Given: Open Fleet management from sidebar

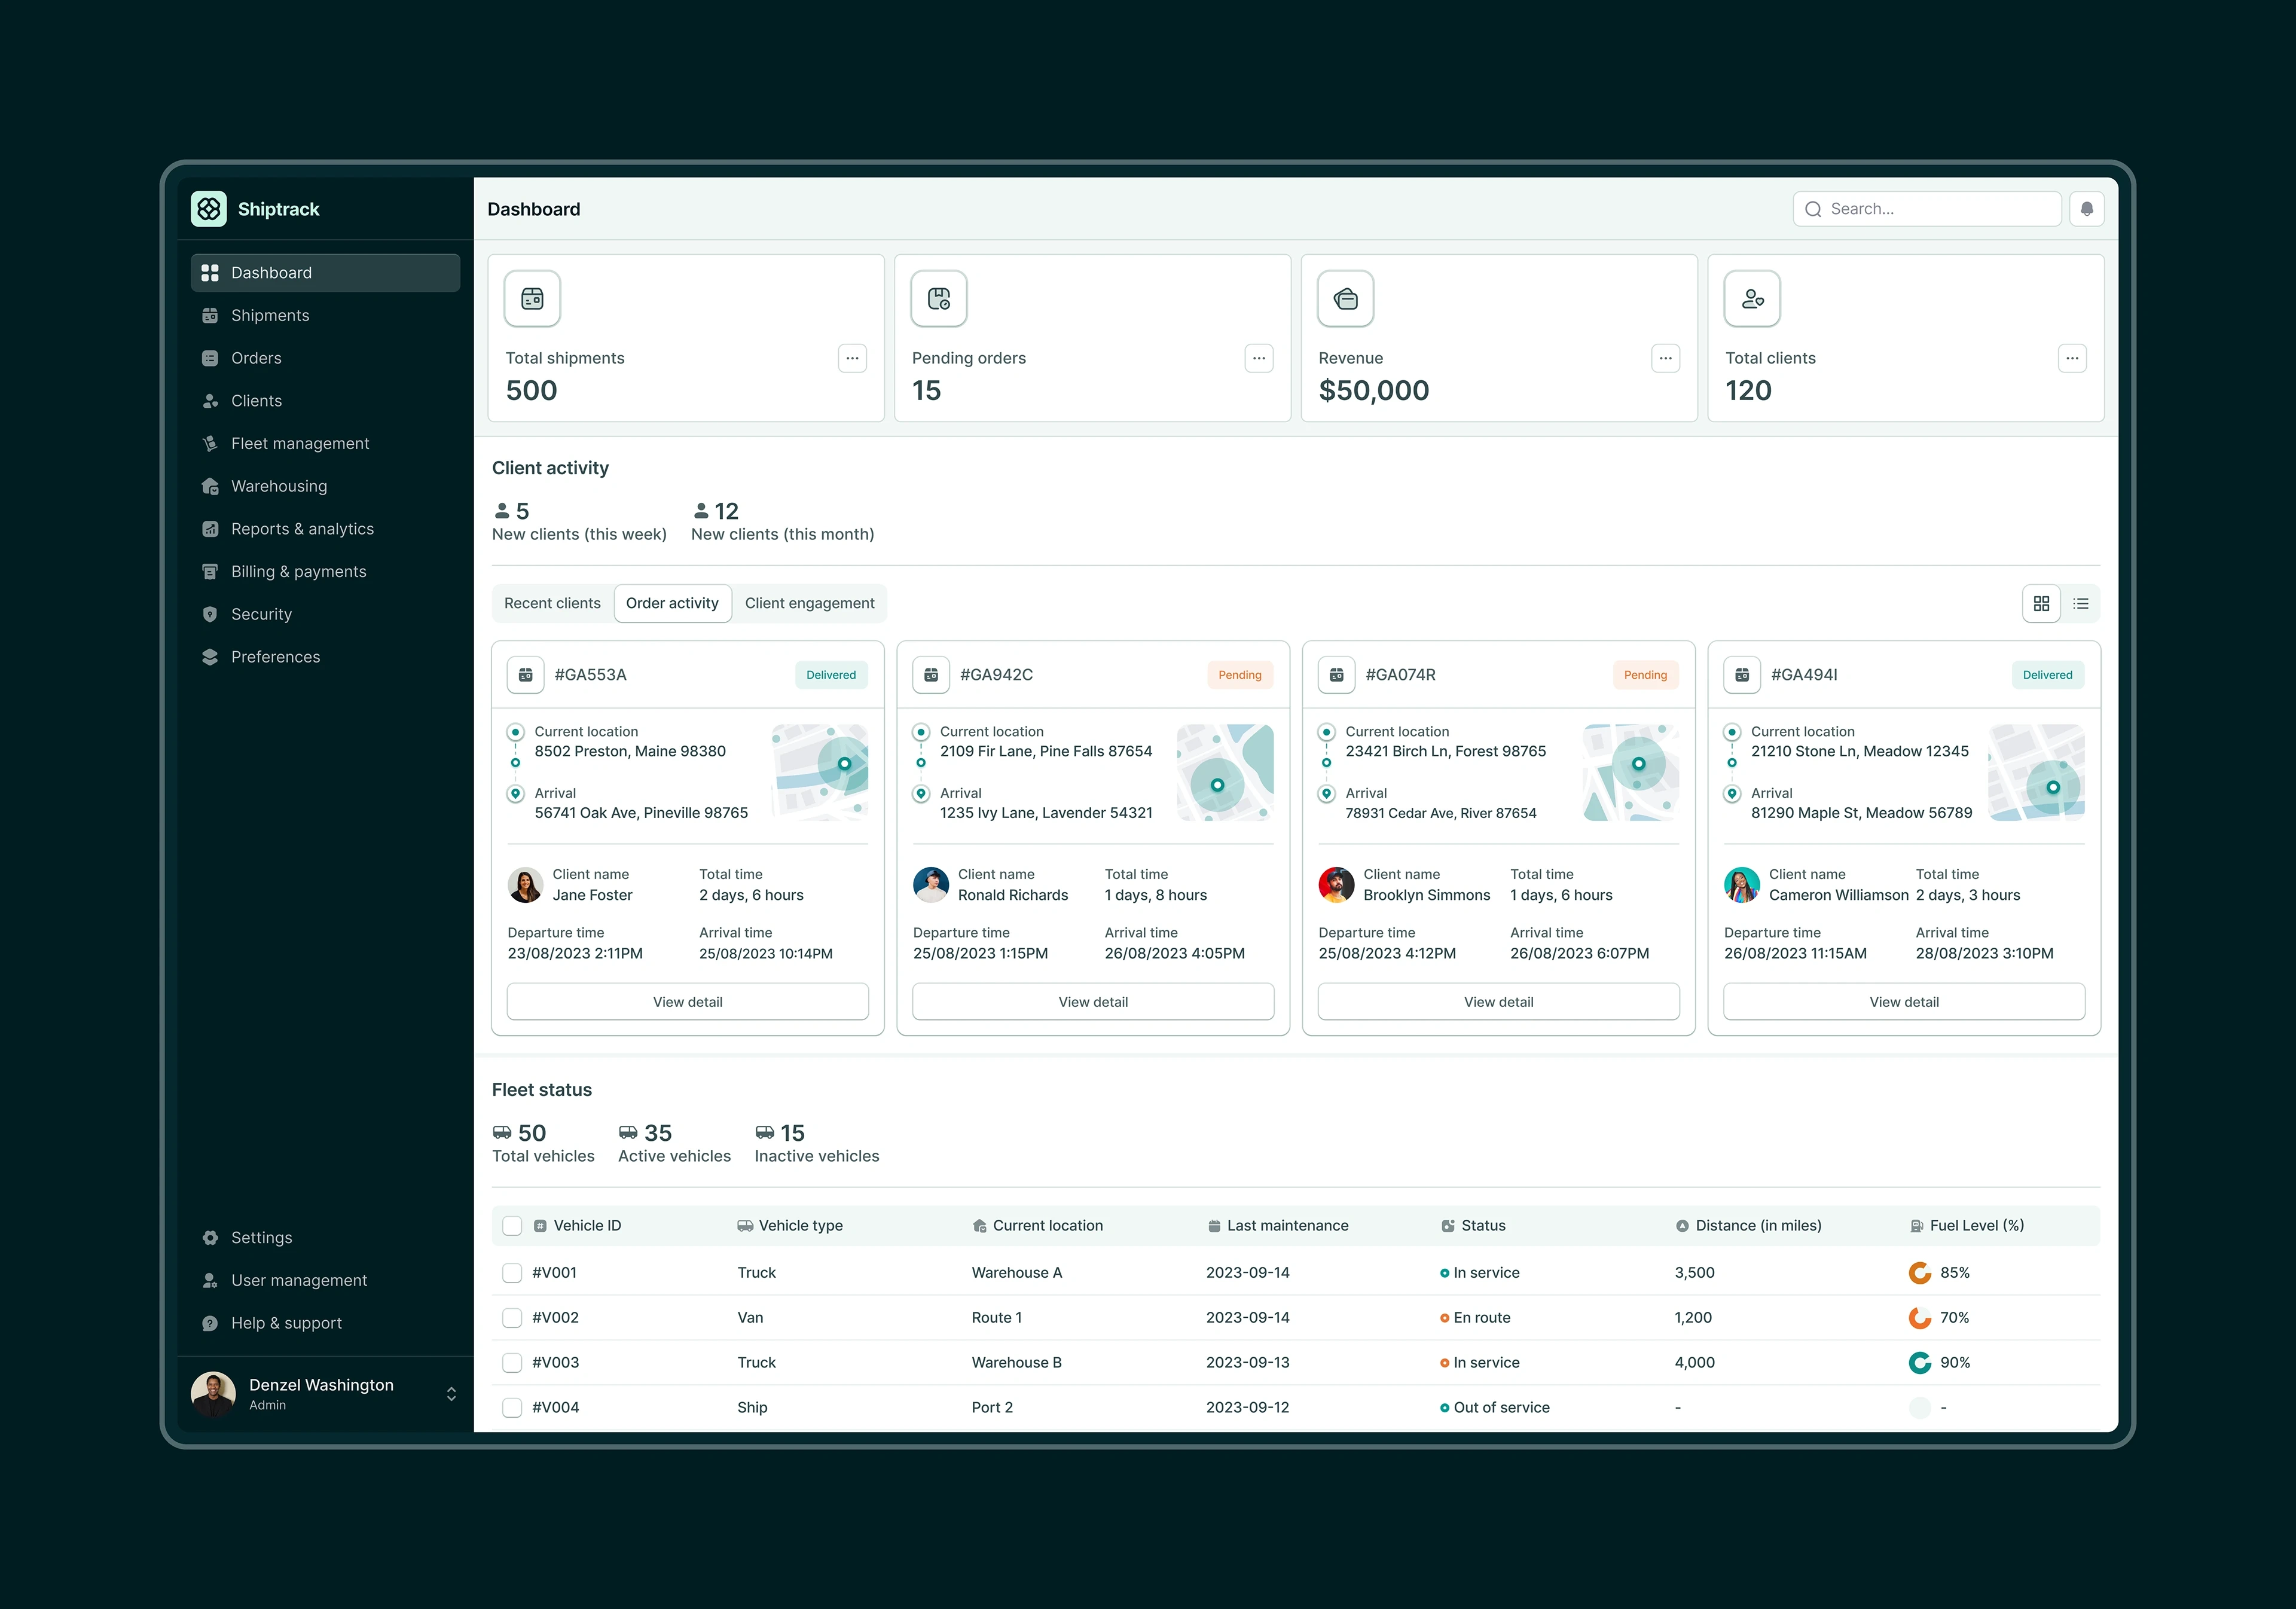Looking at the screenshot, I should coord(300,443).
